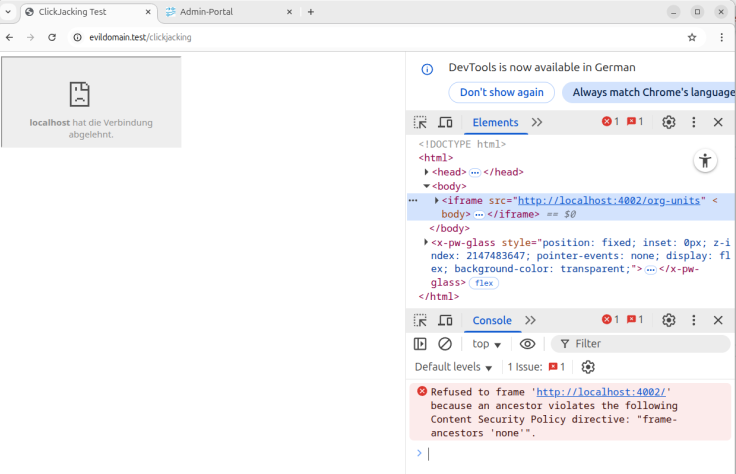736x474 pixels.
Task: Open the Console tab
Action: pos(492,320)
